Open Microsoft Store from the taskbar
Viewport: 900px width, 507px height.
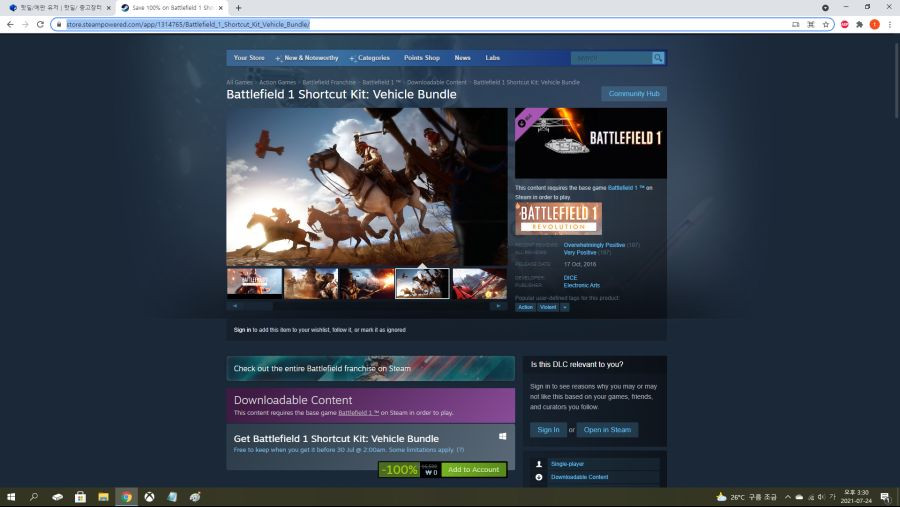click(80, 497)
